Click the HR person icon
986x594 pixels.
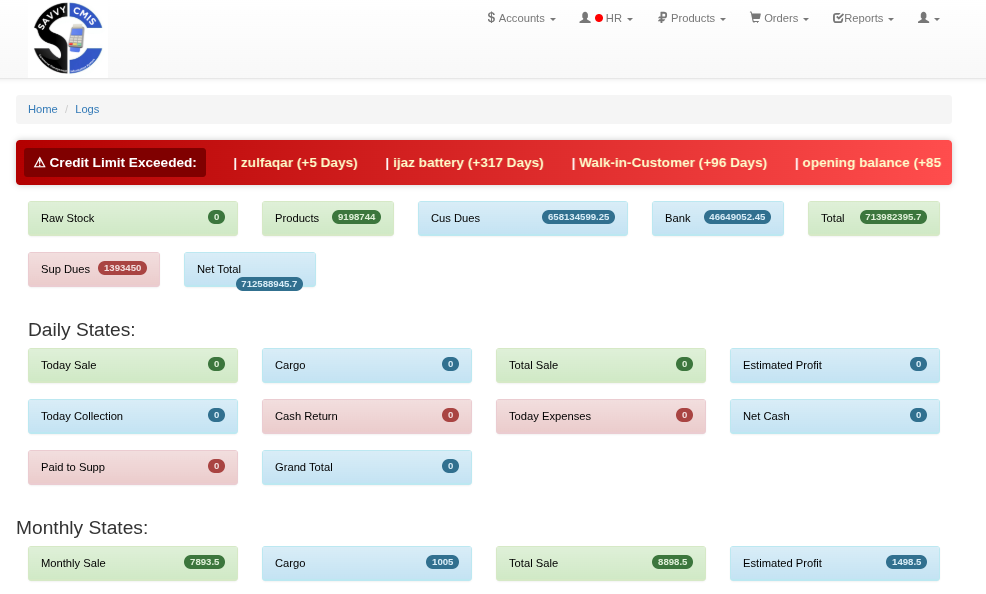pyautogui.click(x=585, y=18)
